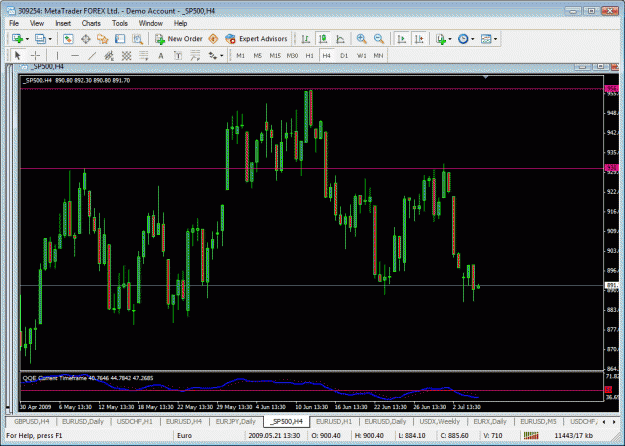625x446 pixels.
Task: Switch to the USDX,Weekly chart tab
Action: point(439,421)
